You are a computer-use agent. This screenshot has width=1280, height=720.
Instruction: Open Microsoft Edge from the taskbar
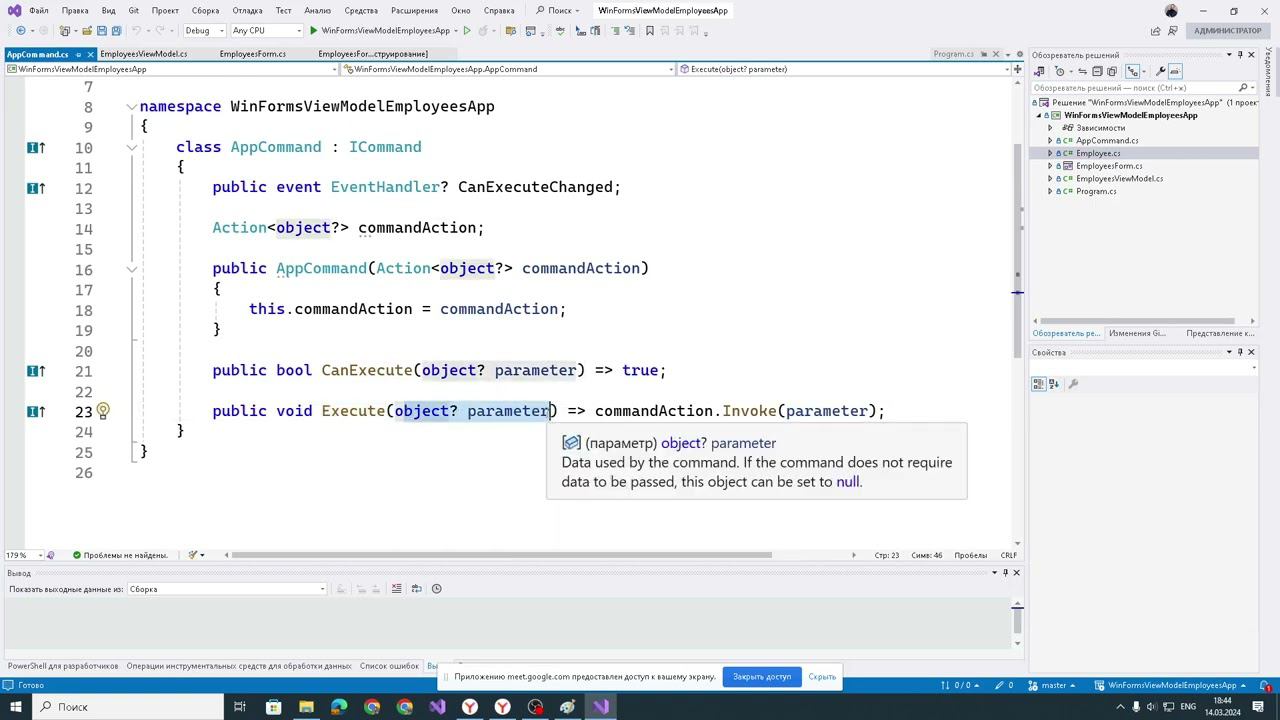(x=339, y=707)
